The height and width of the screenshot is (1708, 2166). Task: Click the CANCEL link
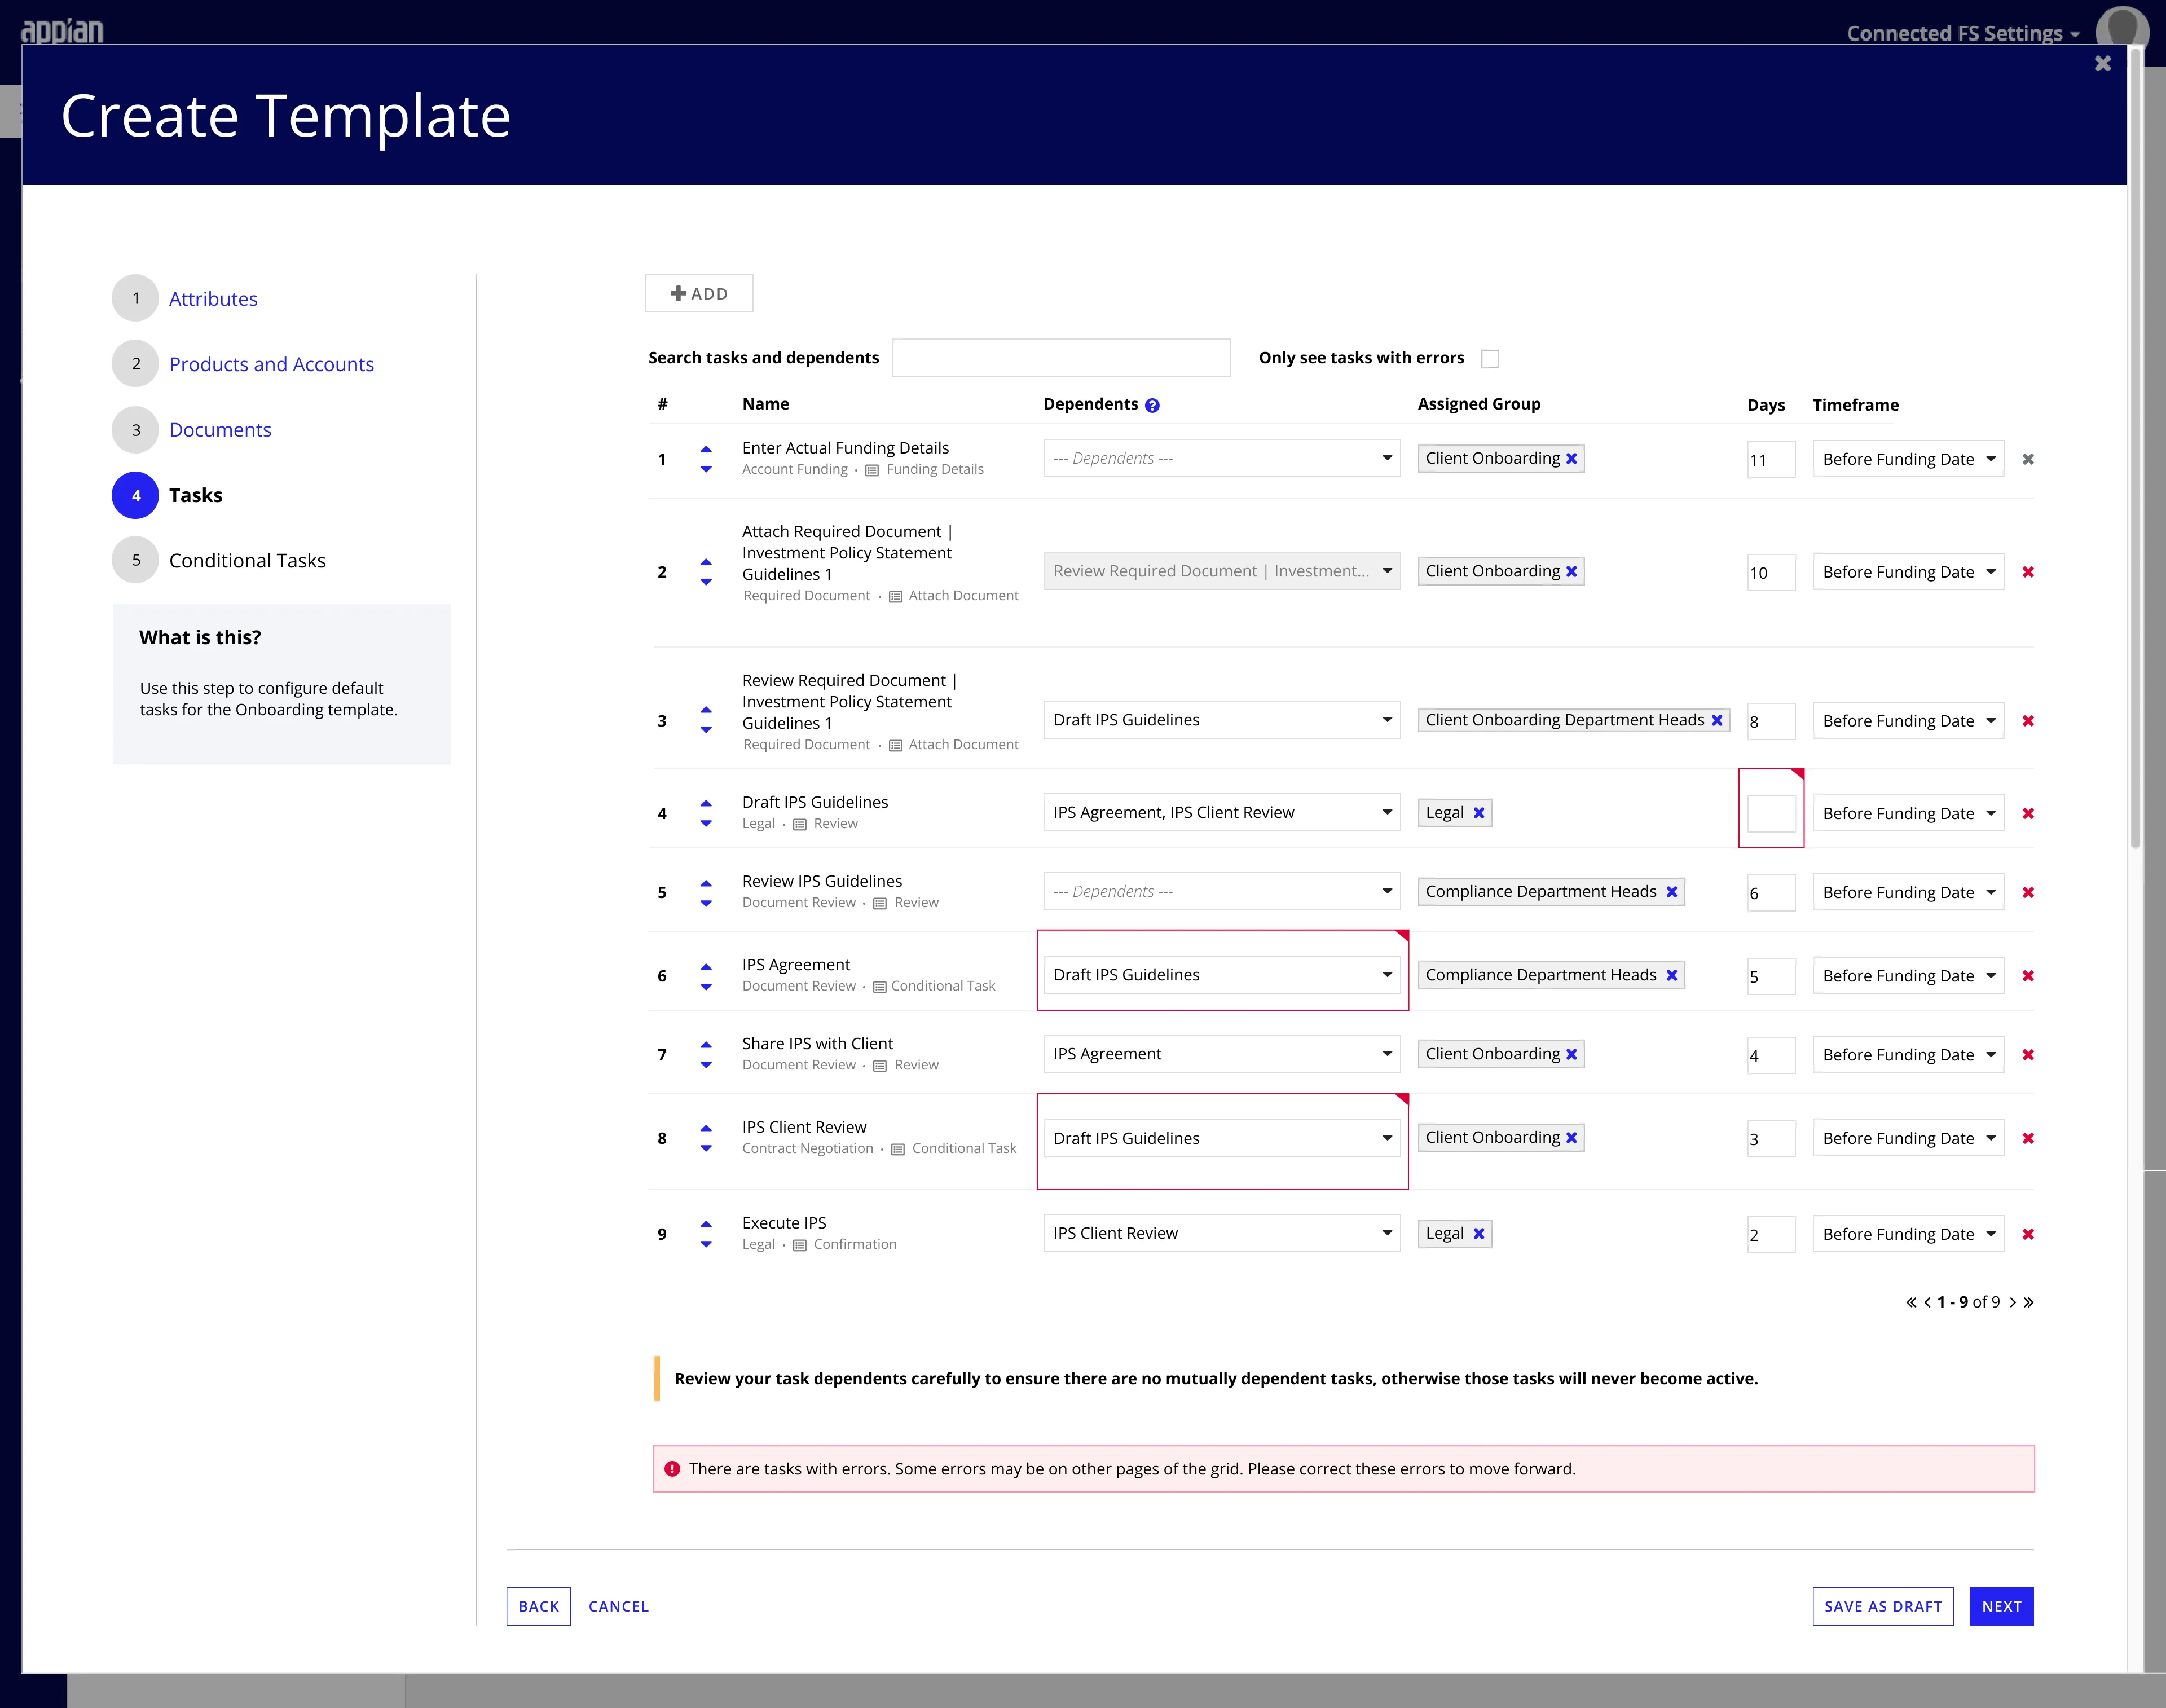618,1606
